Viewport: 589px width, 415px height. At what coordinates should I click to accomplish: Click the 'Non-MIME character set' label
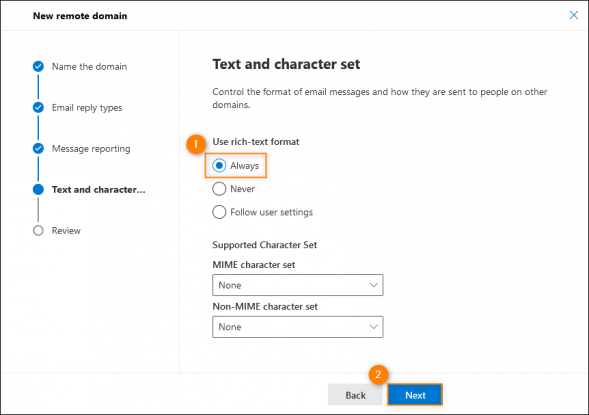(x=265, y=306)
